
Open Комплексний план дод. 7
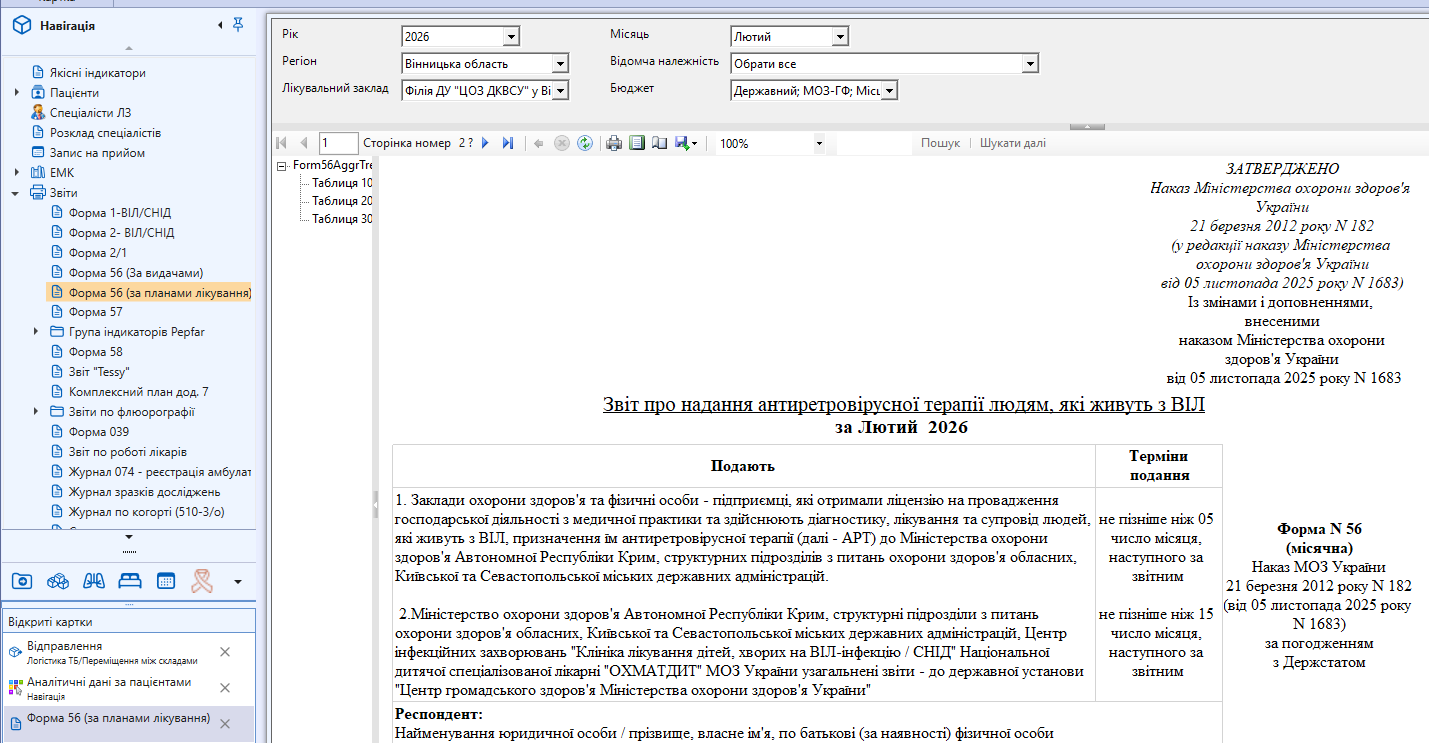tap(139, 392)
